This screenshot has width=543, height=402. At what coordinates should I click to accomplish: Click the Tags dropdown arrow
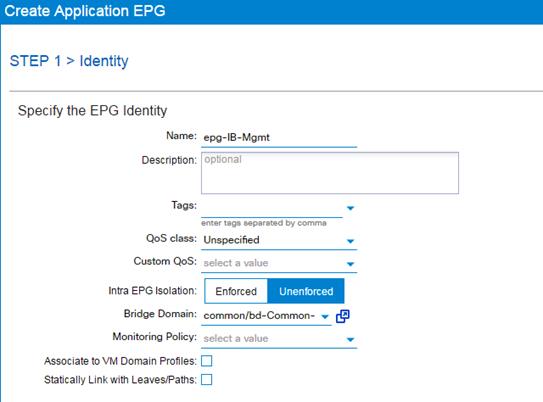pyautogui.click(x=350, y=208)
